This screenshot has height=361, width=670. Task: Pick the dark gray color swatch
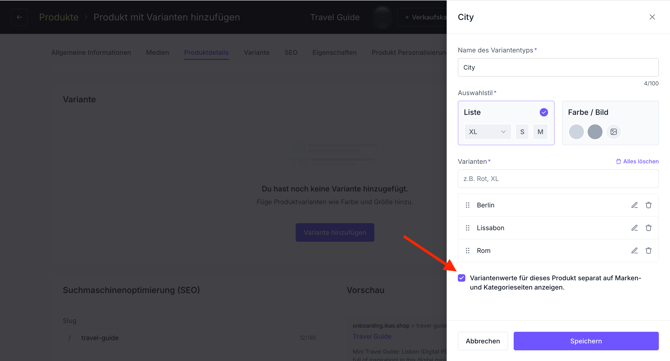click(595, 132)
